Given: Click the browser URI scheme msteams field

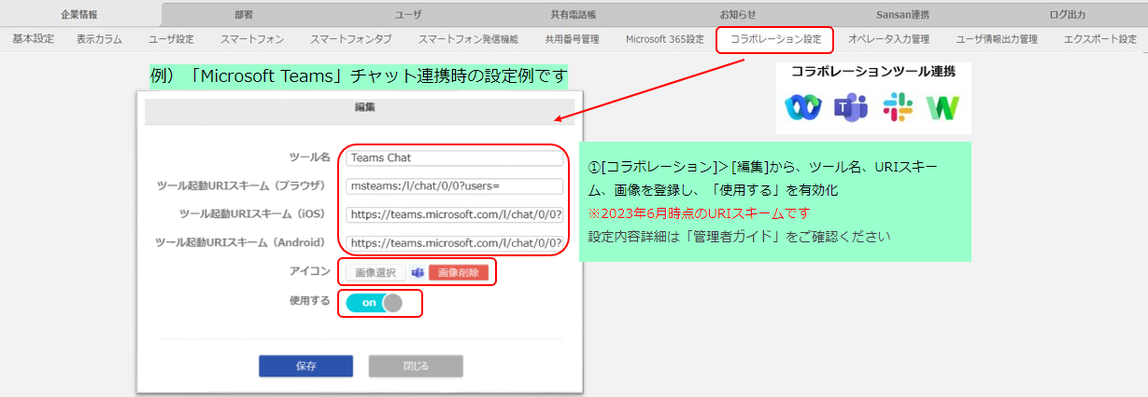Looking at the screenshot, I should point(454,186).
